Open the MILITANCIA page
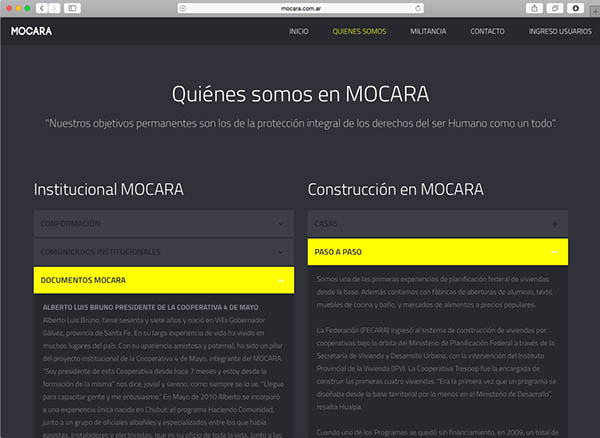 pyautogui.click(x=428, y=31)
